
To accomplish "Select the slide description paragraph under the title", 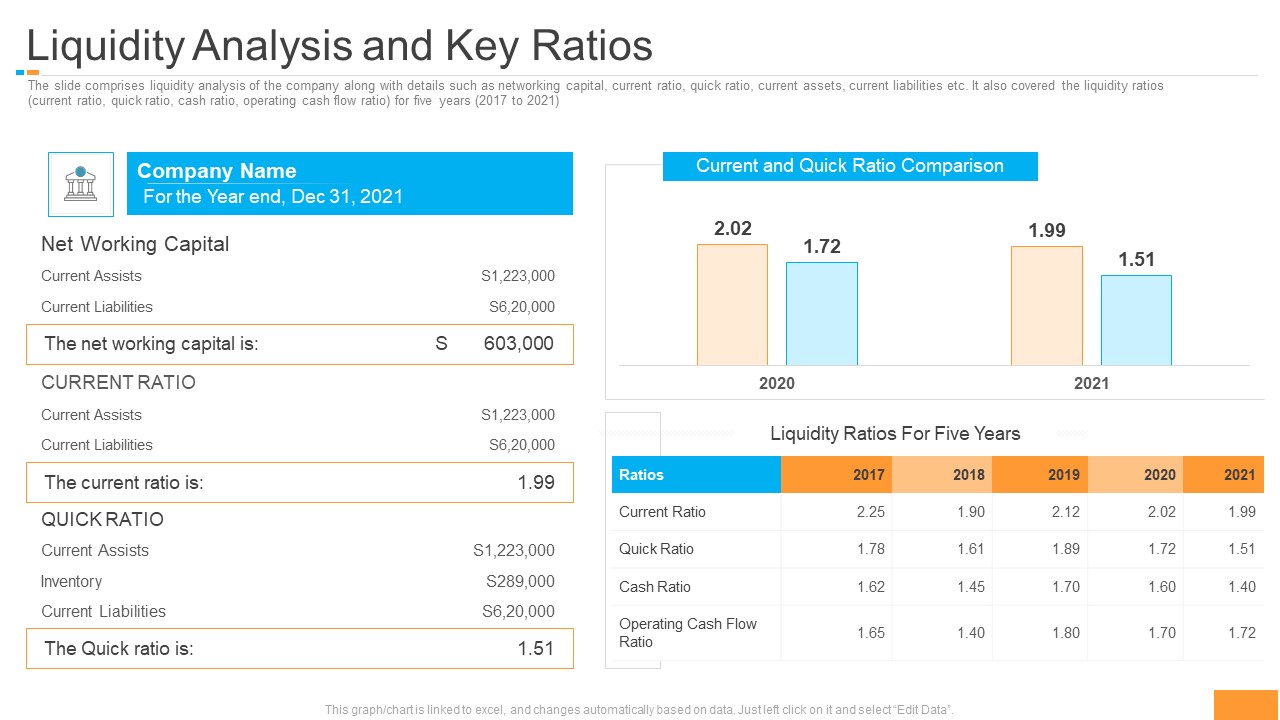I will click(596, 93).
